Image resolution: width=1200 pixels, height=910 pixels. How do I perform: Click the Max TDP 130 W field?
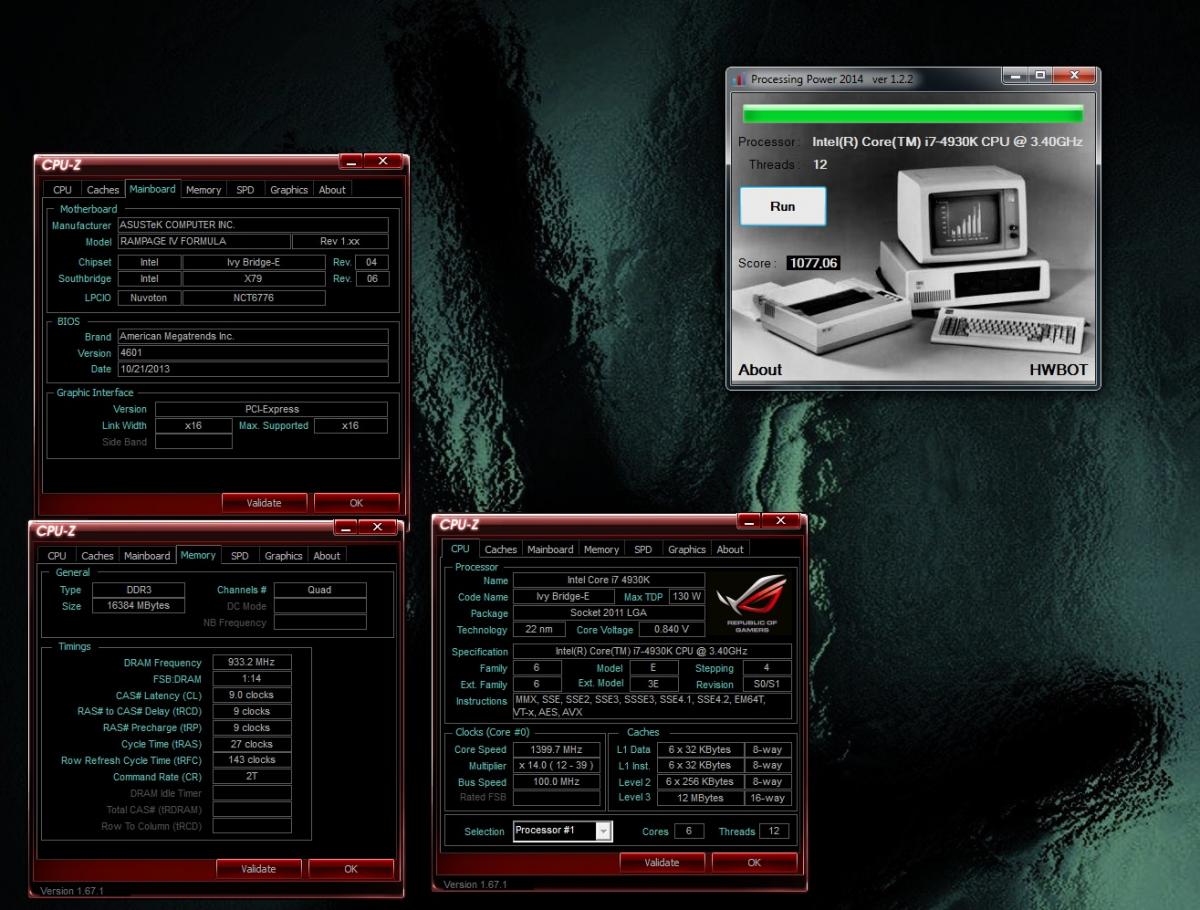point(687,596)
